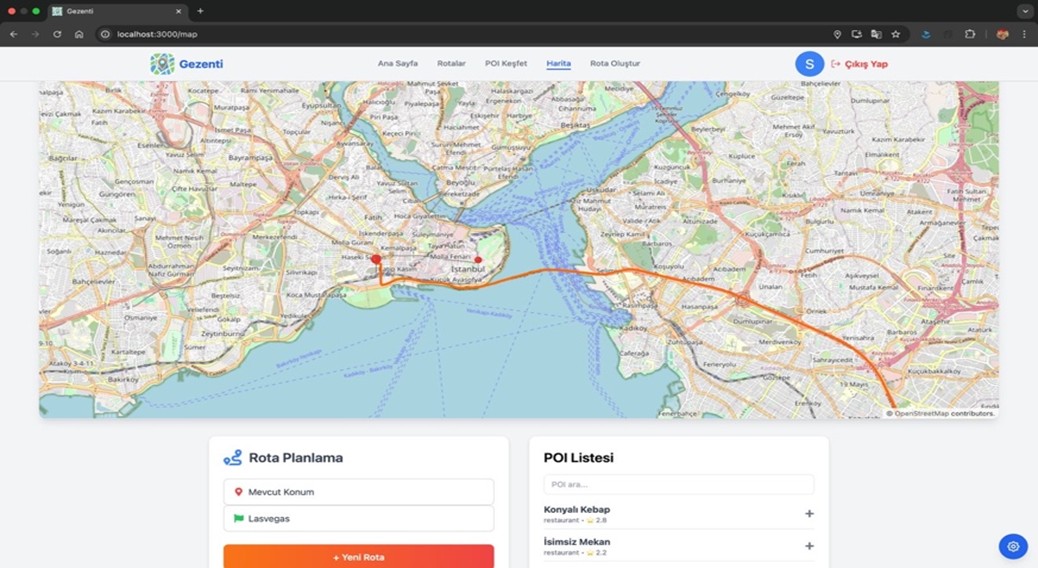This screenshot has height=568, width=1038.
Task: Click the location permission icon in address bar
Action: (837, 34)
